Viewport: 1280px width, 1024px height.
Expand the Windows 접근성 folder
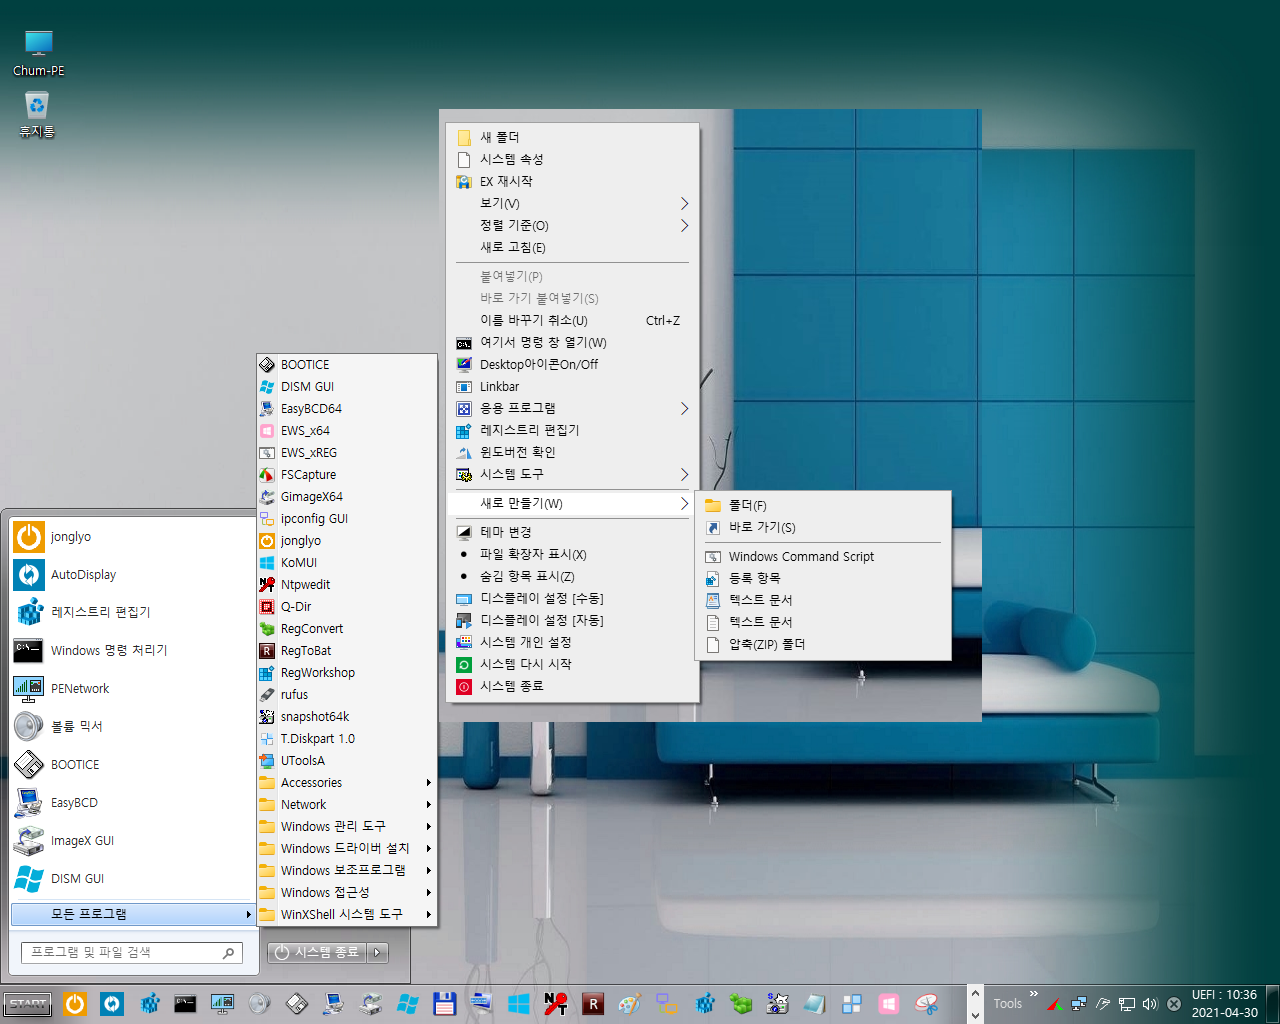[347, 893]
